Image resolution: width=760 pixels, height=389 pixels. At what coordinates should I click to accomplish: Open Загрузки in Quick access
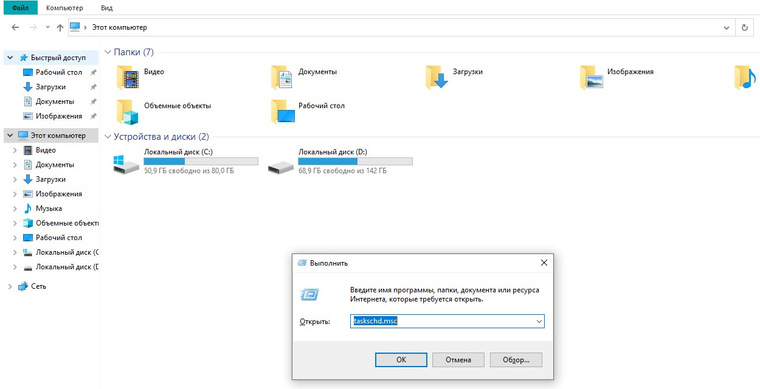tap(50, 87)
